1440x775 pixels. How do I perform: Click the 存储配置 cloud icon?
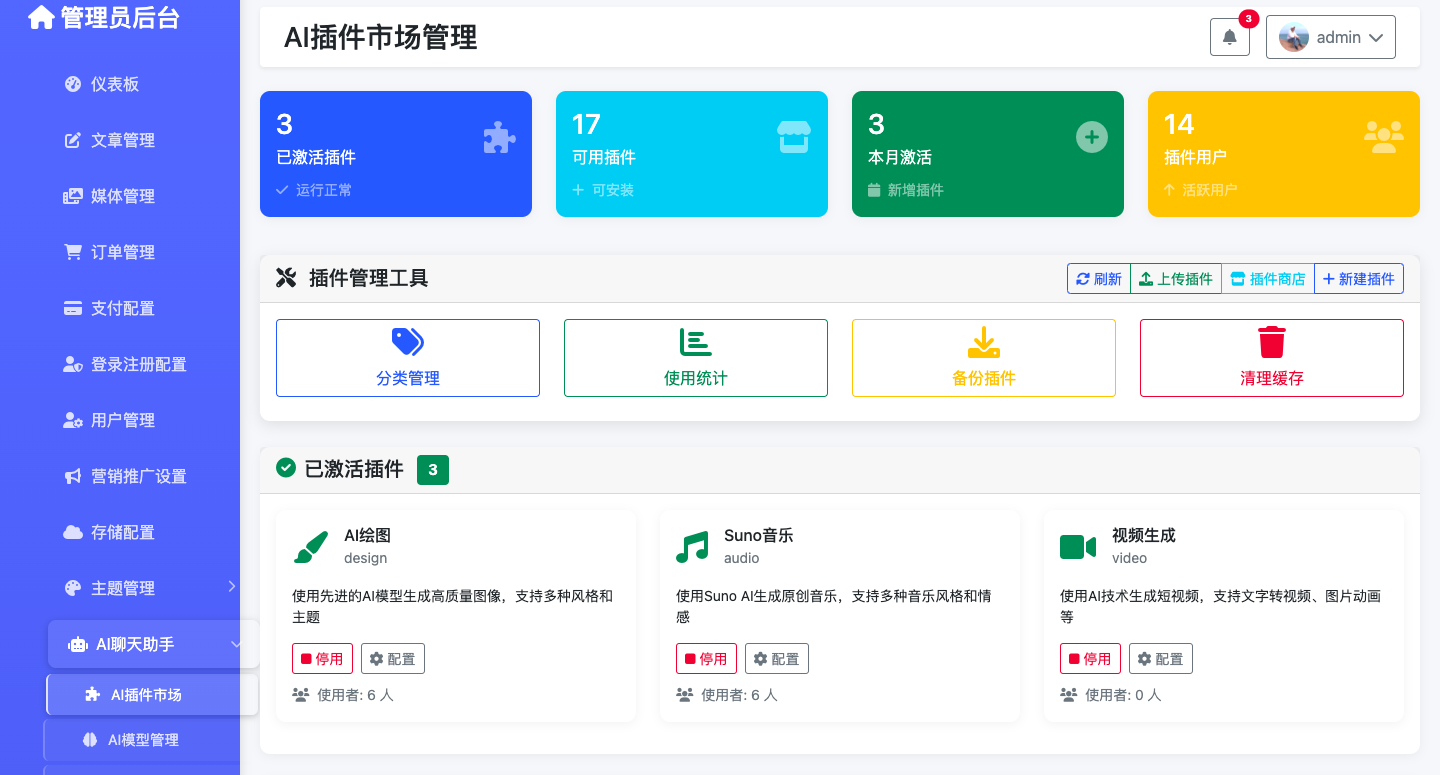pyautogui.click(x=73, y=532)
